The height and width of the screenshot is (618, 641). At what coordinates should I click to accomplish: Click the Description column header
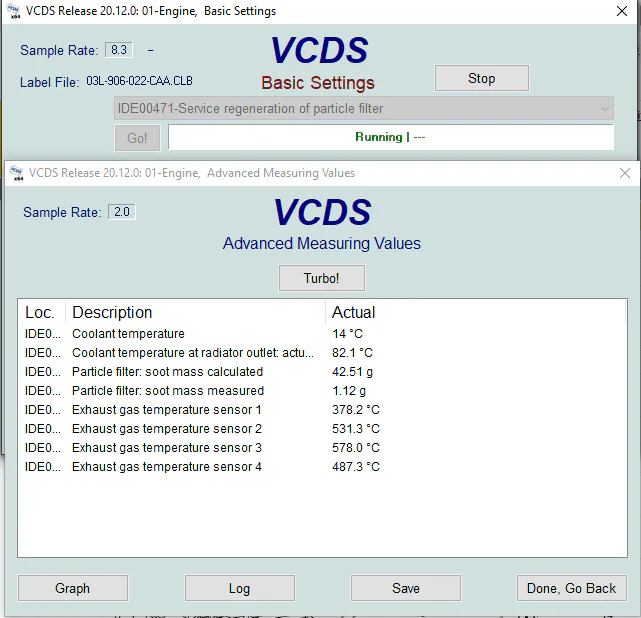[x=112, y=313]
